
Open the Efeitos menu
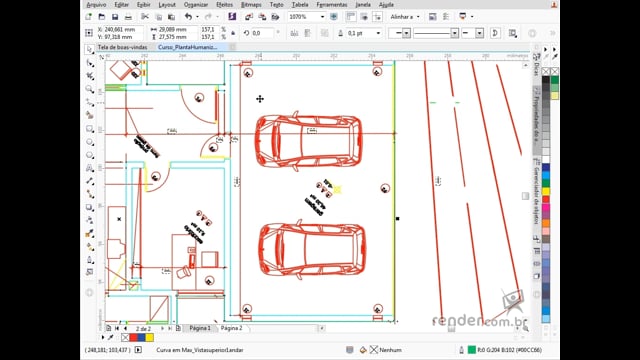(x=224, y=4)
